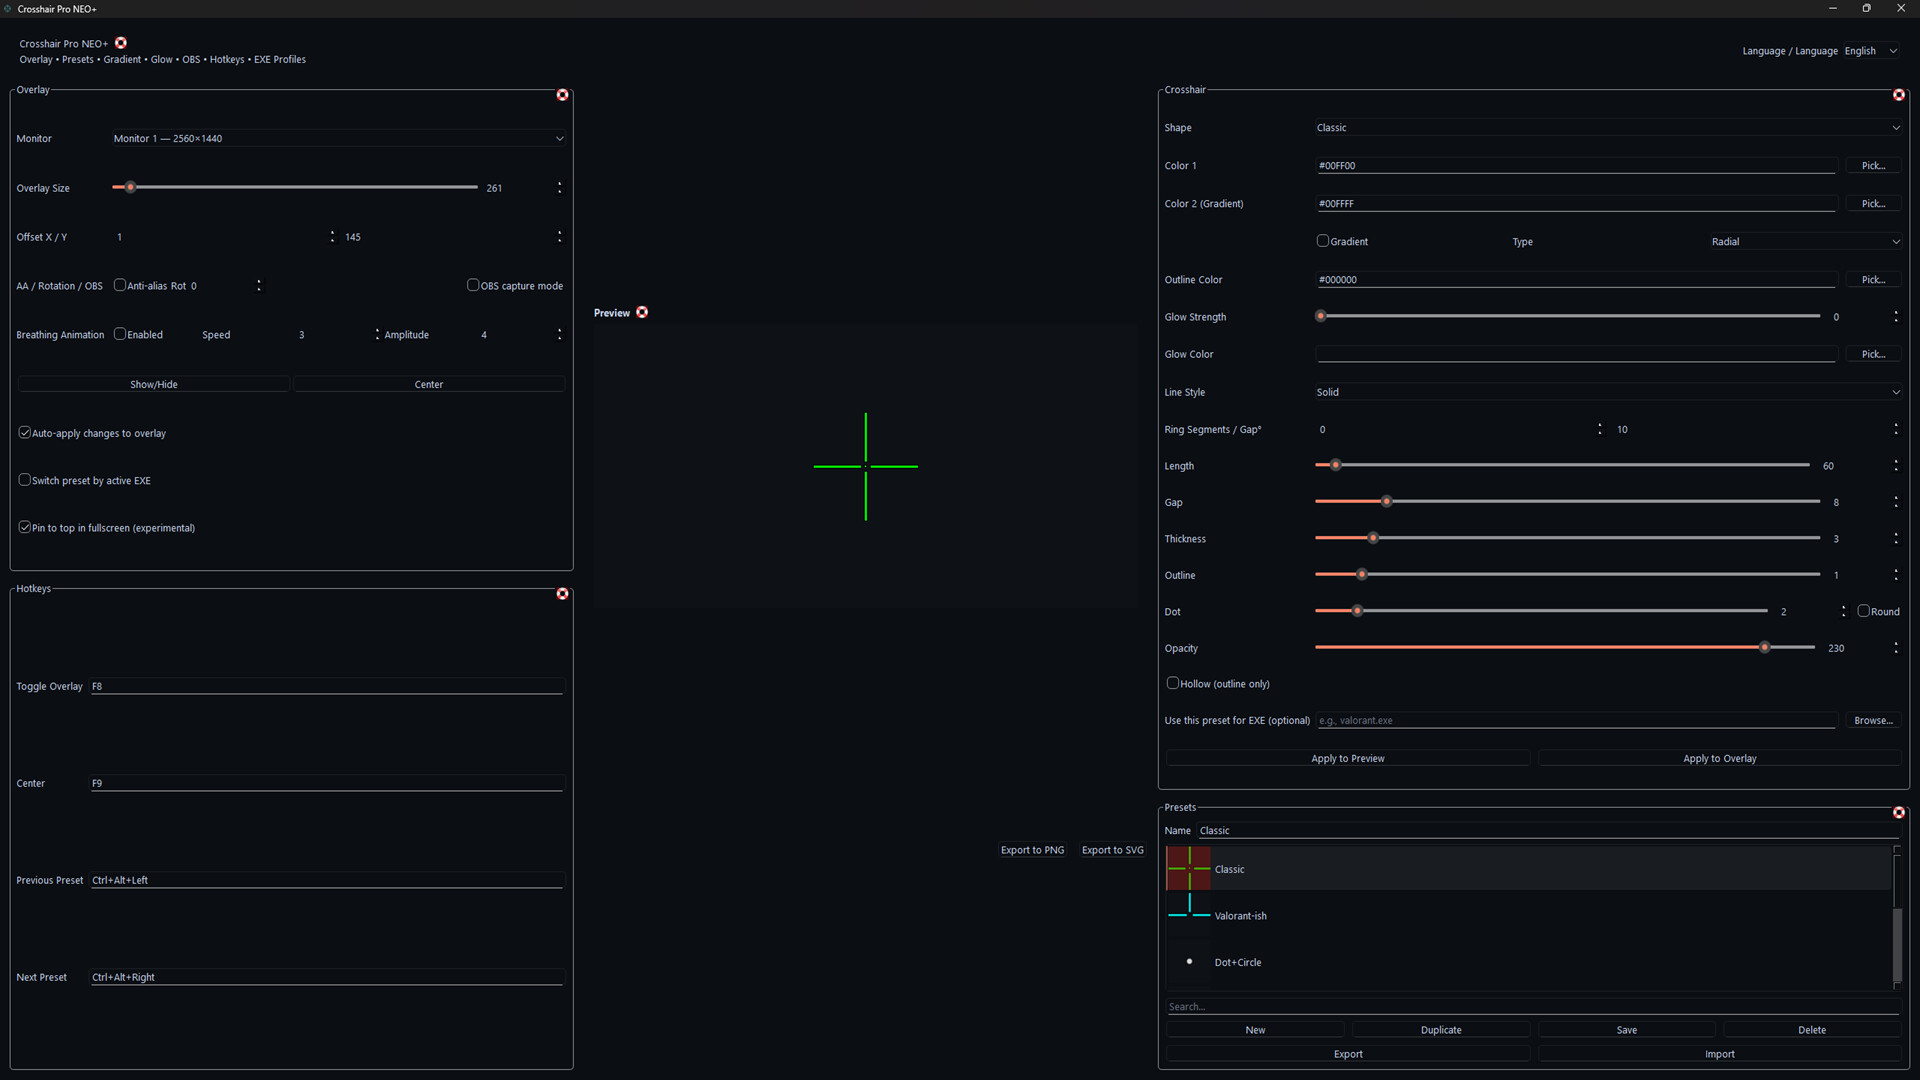Image resolution: width=1920 pixels, height=1080 pixels.
Task: Open the Shape dropdown showing Classic
Action: (x=1605, y=127)
